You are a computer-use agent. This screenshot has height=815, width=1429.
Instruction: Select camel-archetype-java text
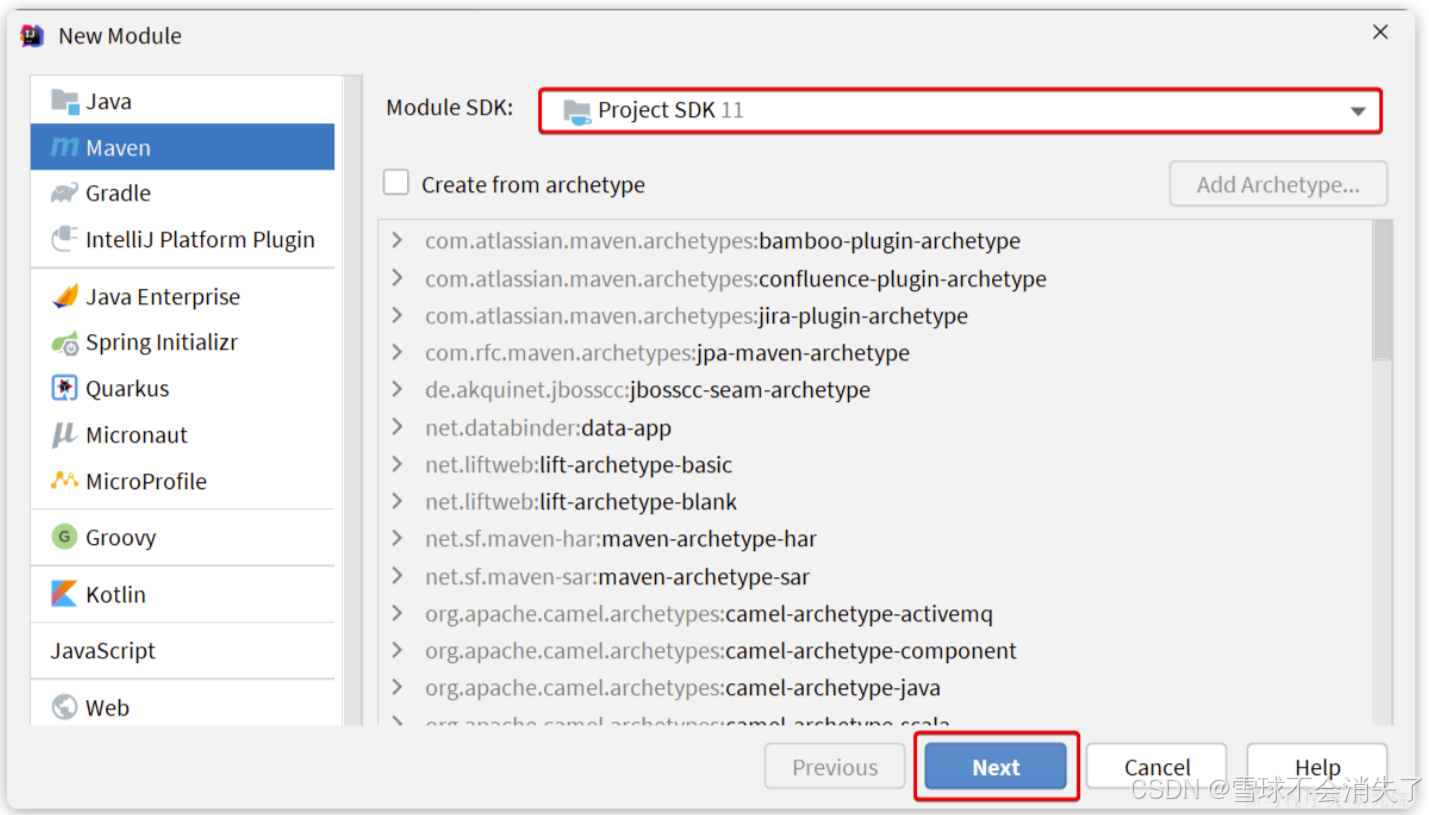point(833,688)
